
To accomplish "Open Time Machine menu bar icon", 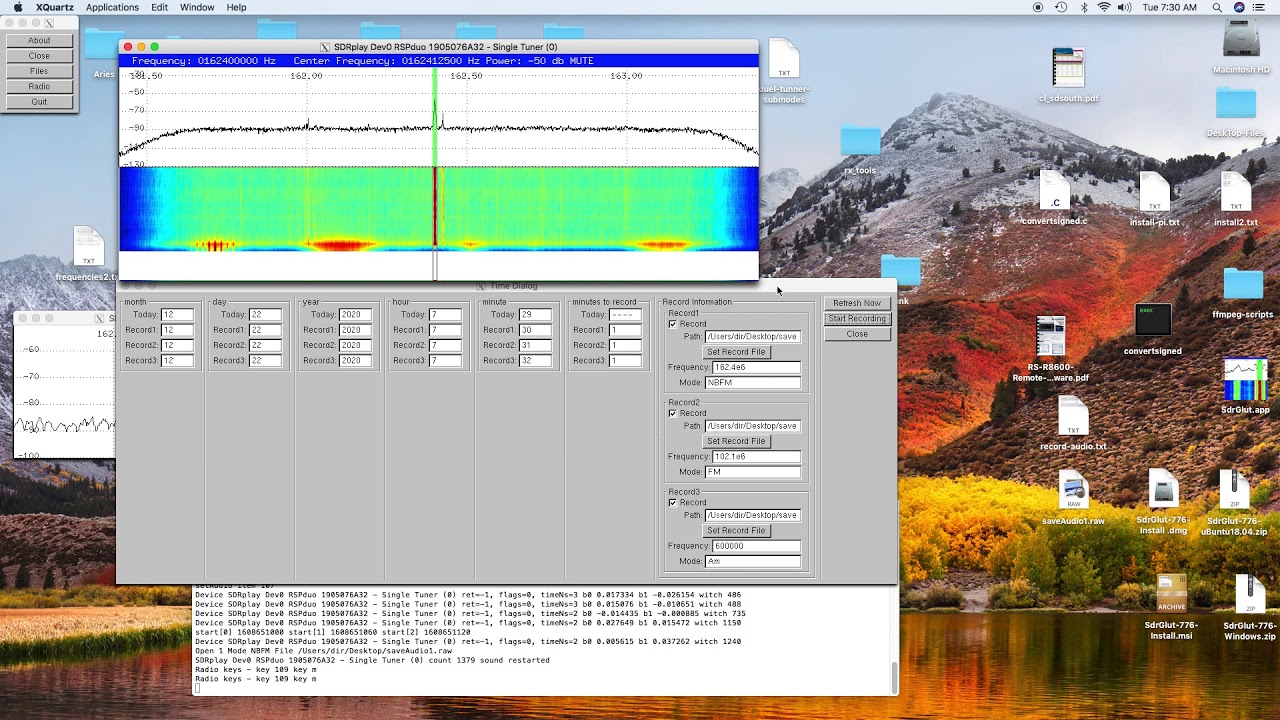I will [1062, 7].
